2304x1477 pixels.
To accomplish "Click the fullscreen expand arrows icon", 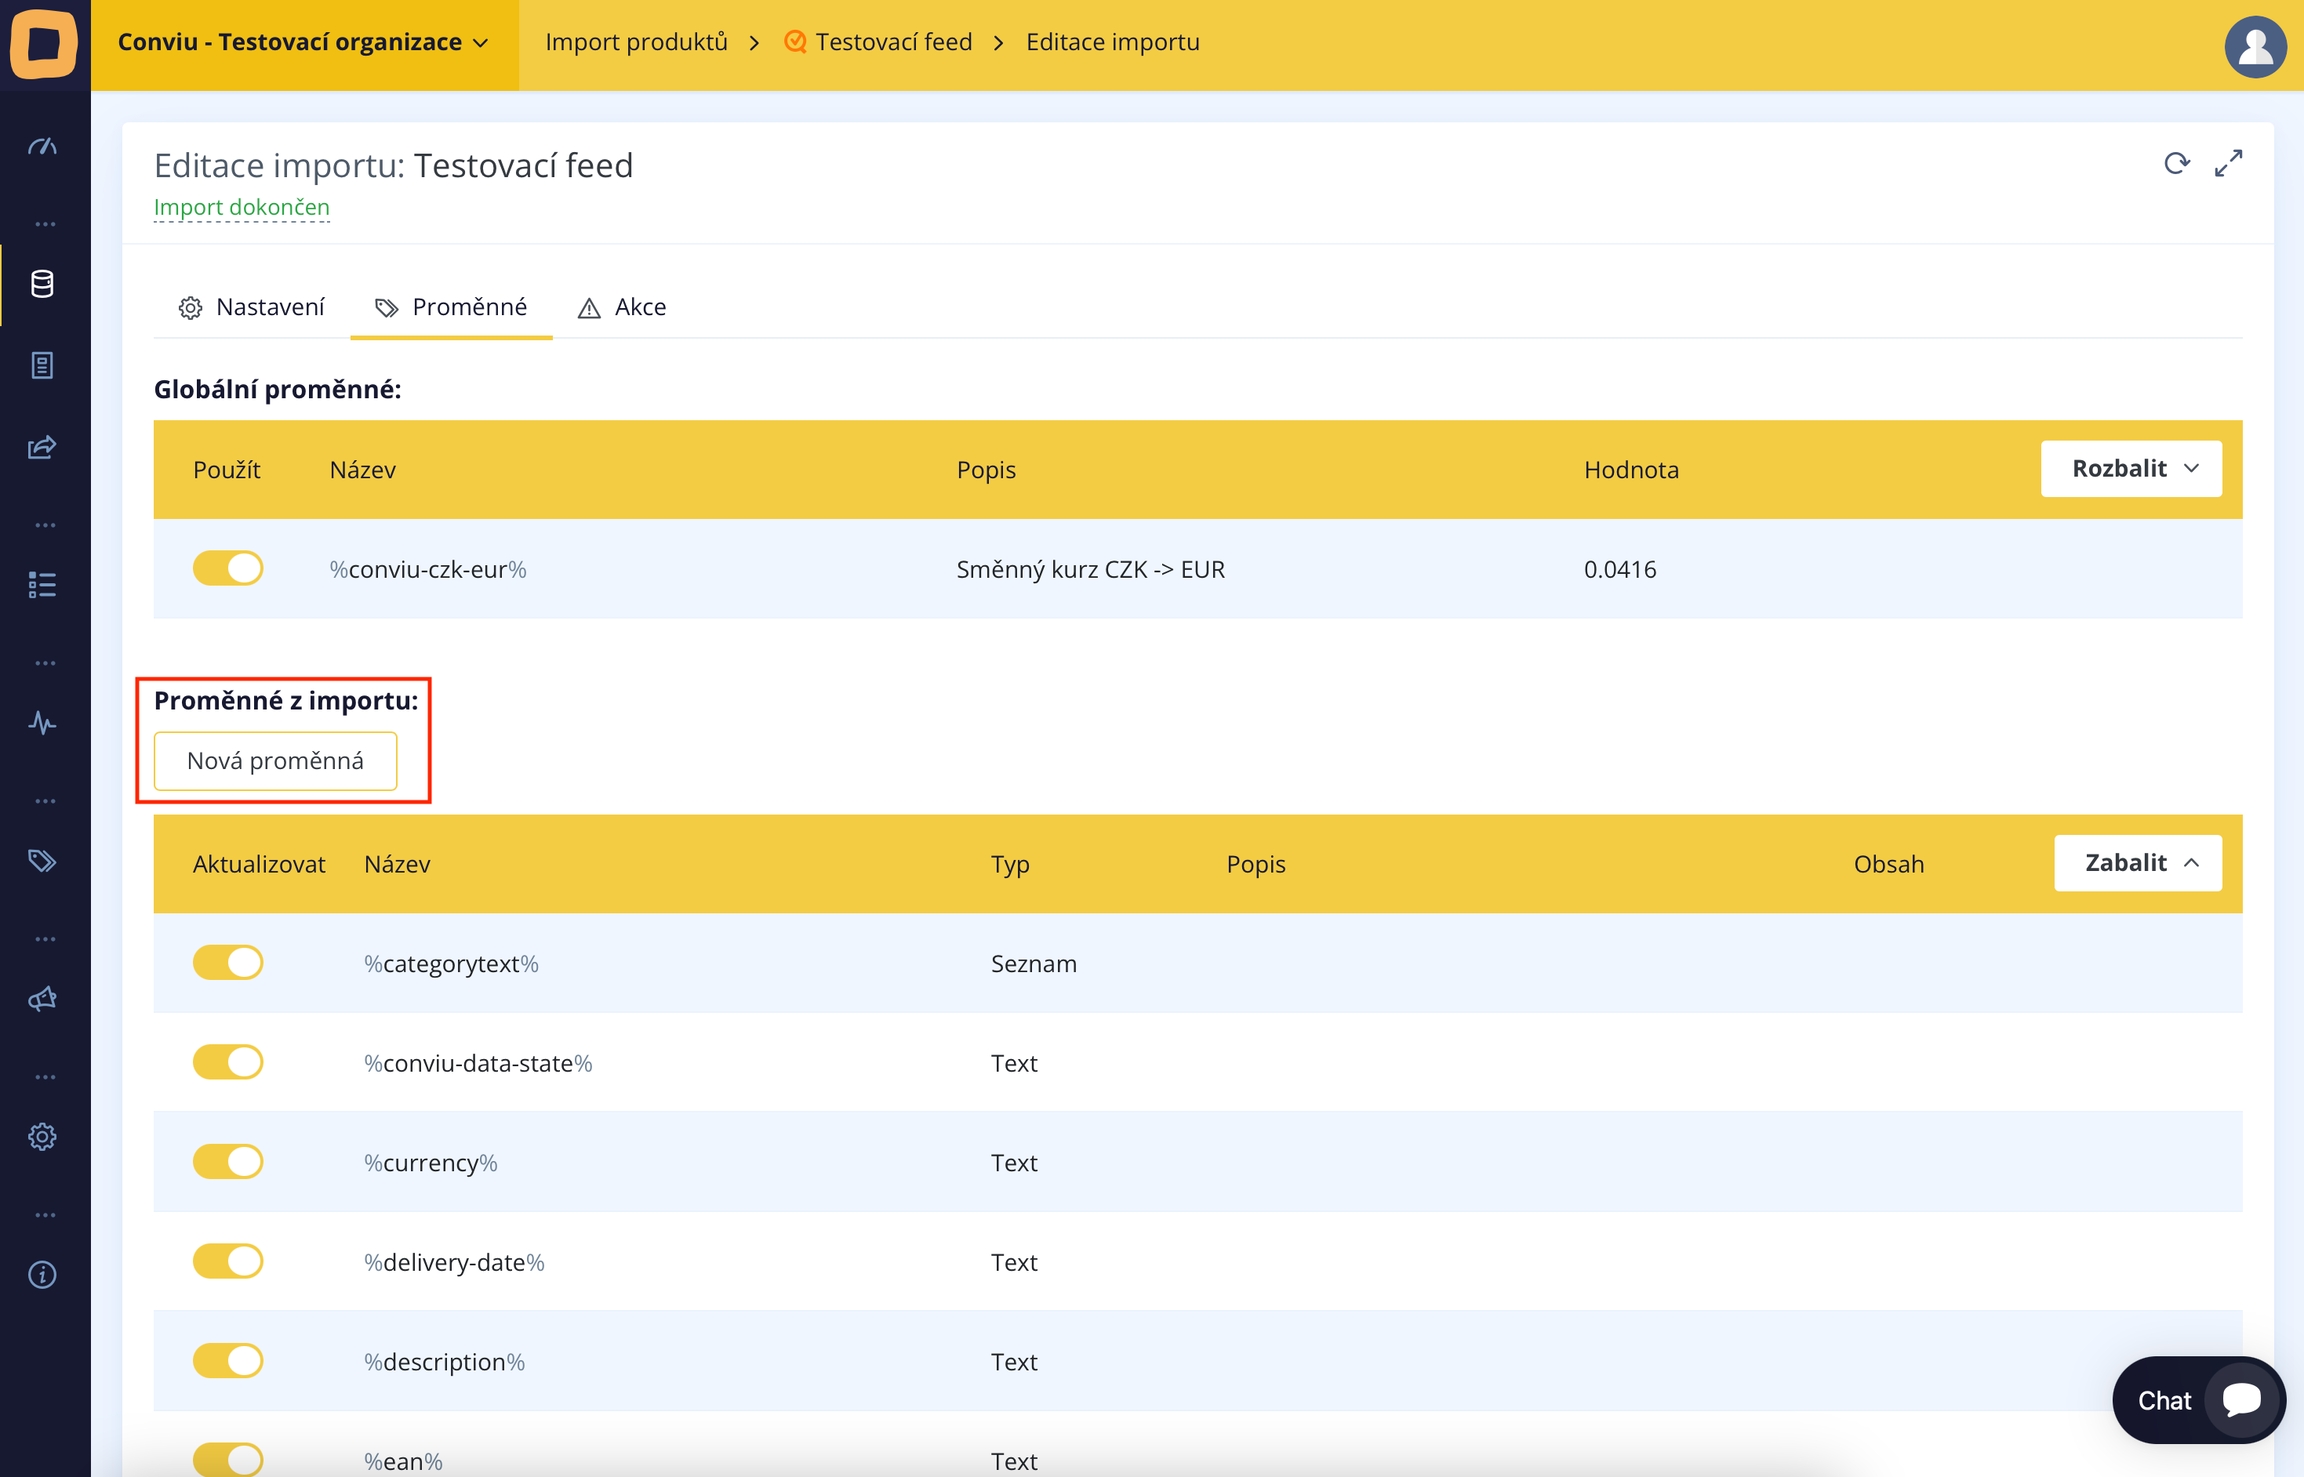I will click(2228, 163).
